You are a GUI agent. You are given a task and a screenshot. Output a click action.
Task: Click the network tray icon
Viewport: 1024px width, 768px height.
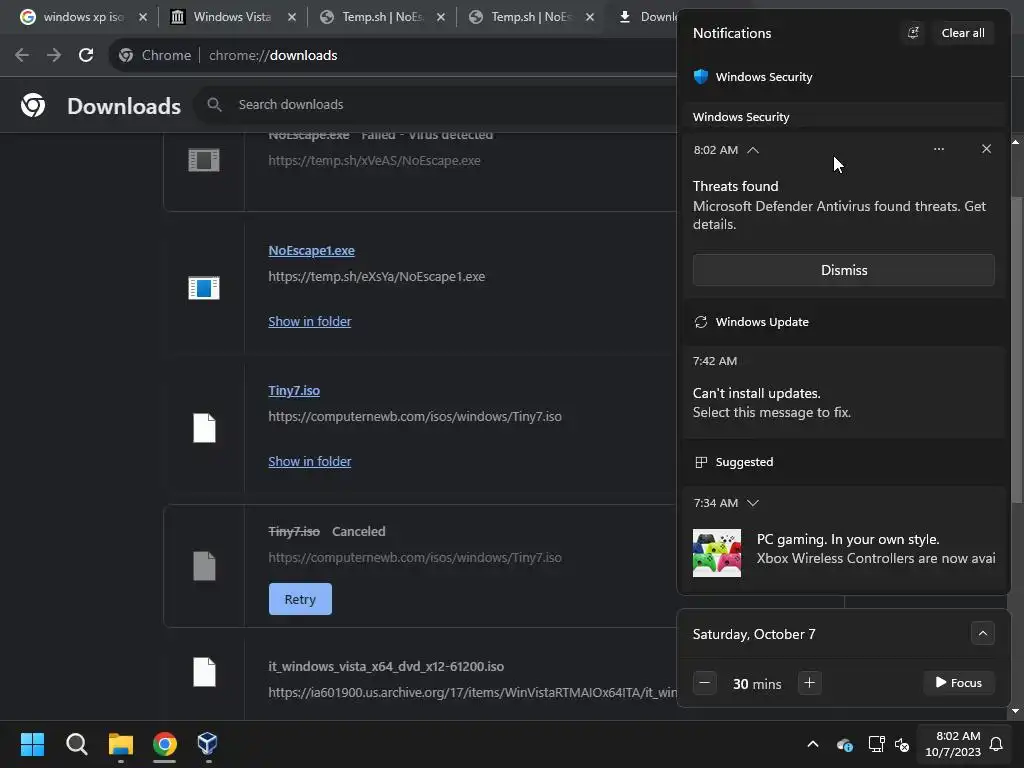[876, 744]
